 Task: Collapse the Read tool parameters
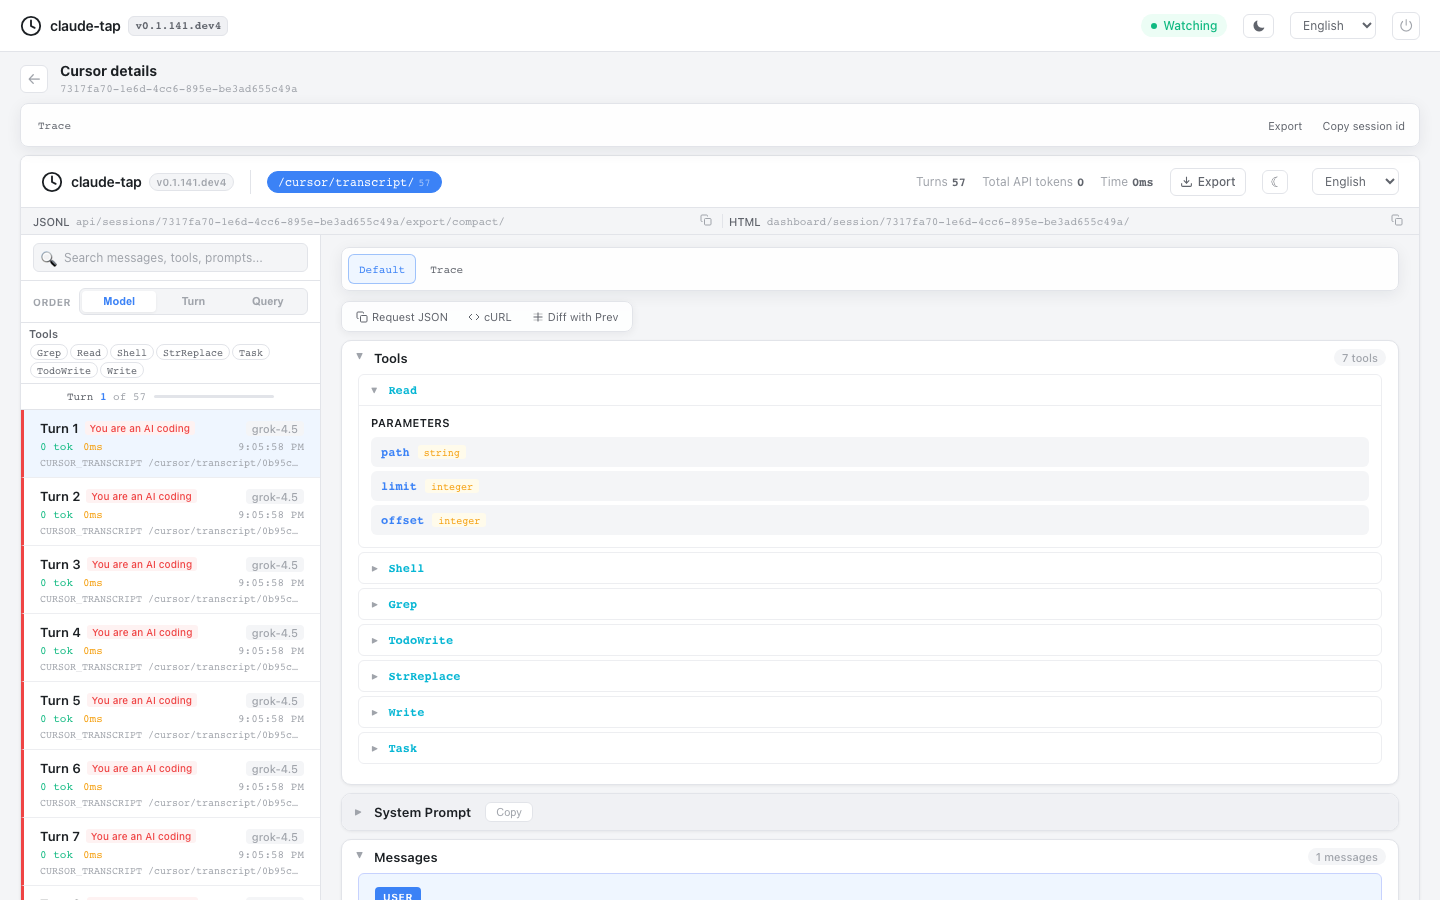pos(374,390)
